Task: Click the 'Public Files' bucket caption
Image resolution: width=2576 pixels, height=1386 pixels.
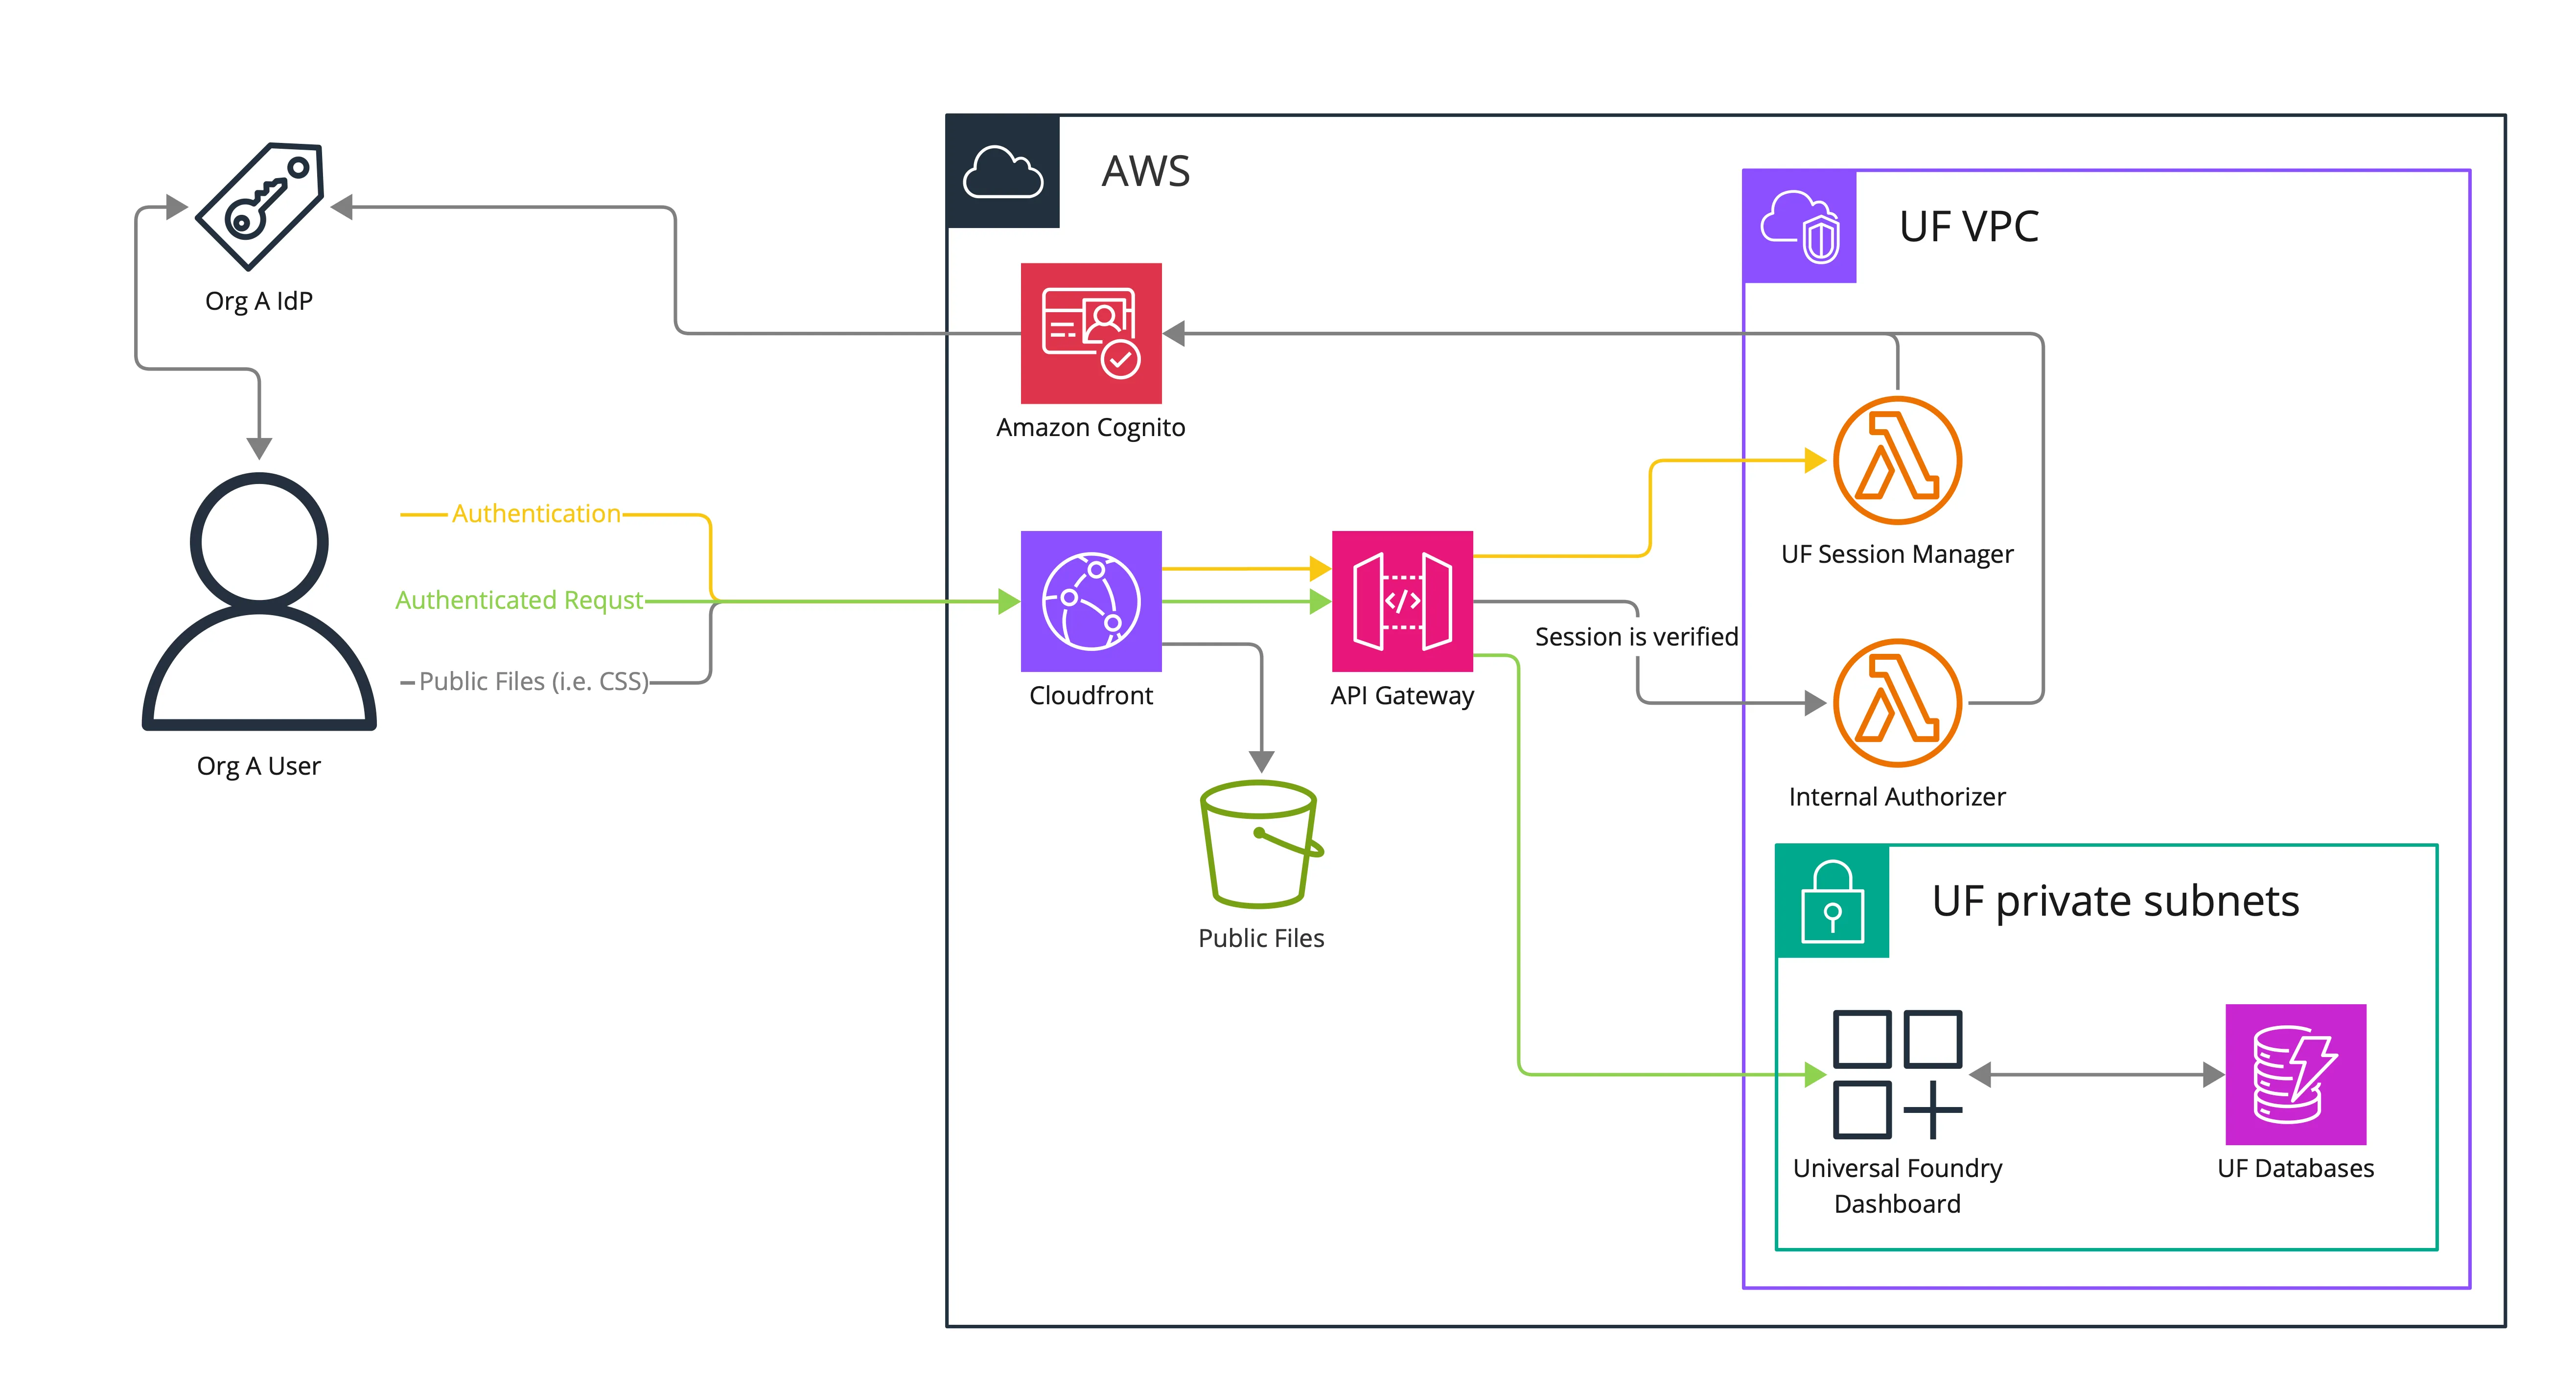Action: [x=1261, y=939]
